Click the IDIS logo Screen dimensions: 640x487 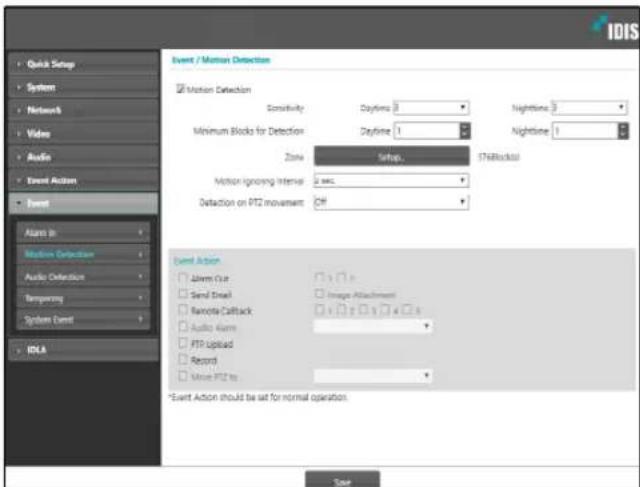(x=616, y=28)
